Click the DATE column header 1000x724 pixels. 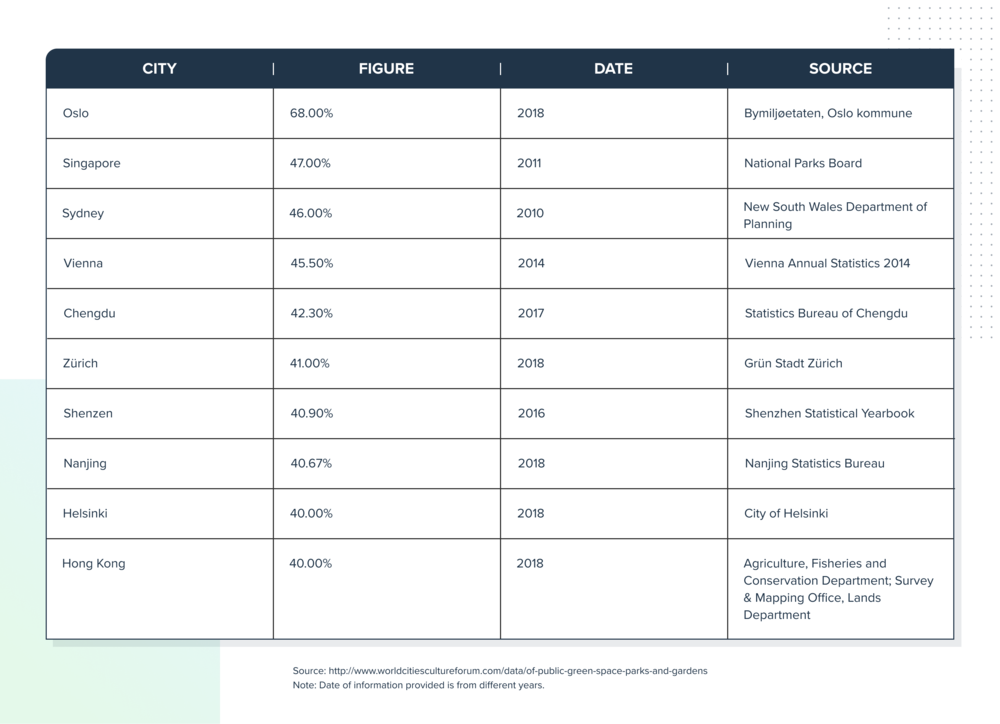614,69
